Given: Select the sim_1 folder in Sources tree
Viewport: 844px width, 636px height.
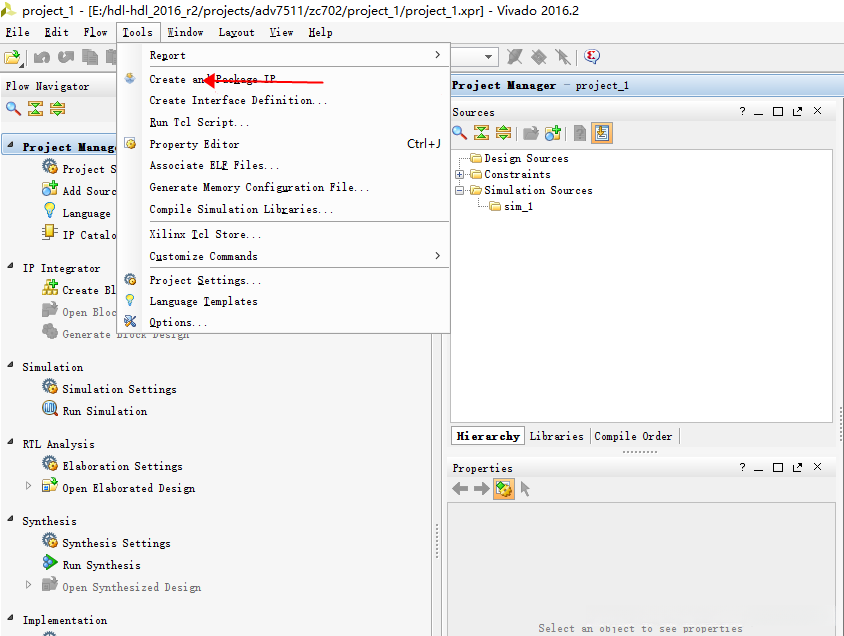Looking at the screenshot, I should pos(517,206).
